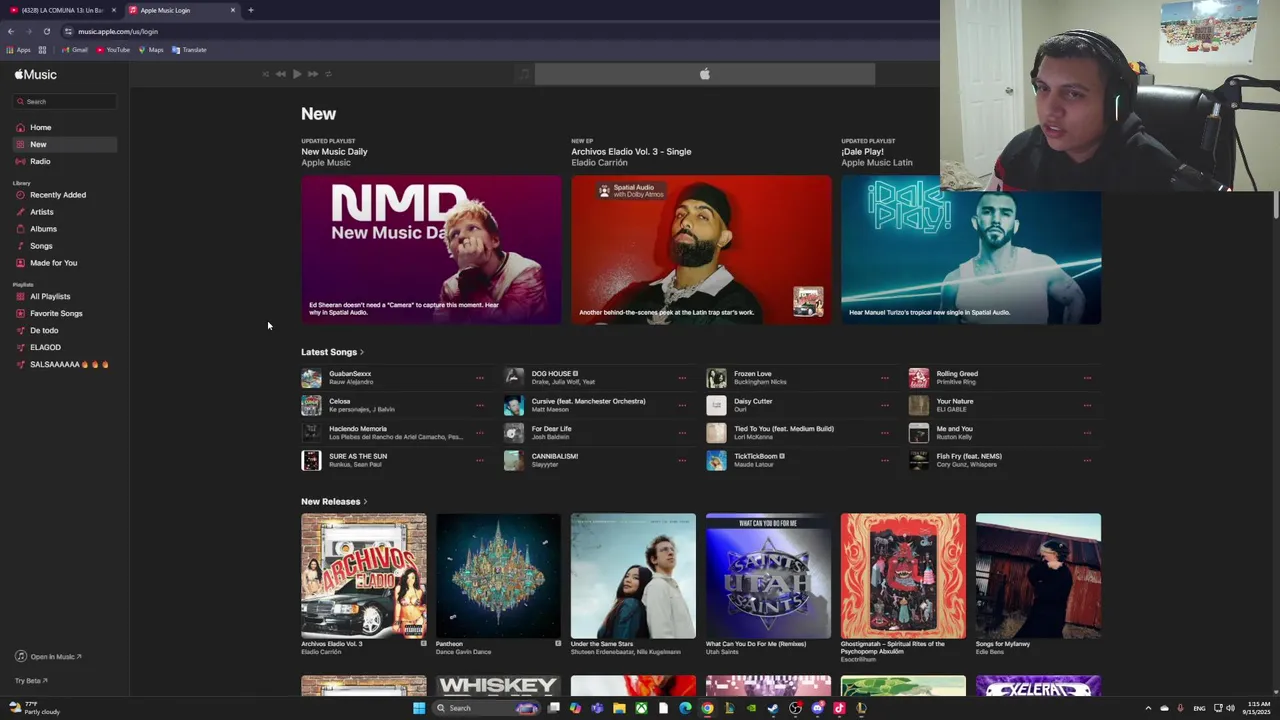1280x720 pixels.
Task: Open Xbox app from taskbar
Action: click(641, 708)
